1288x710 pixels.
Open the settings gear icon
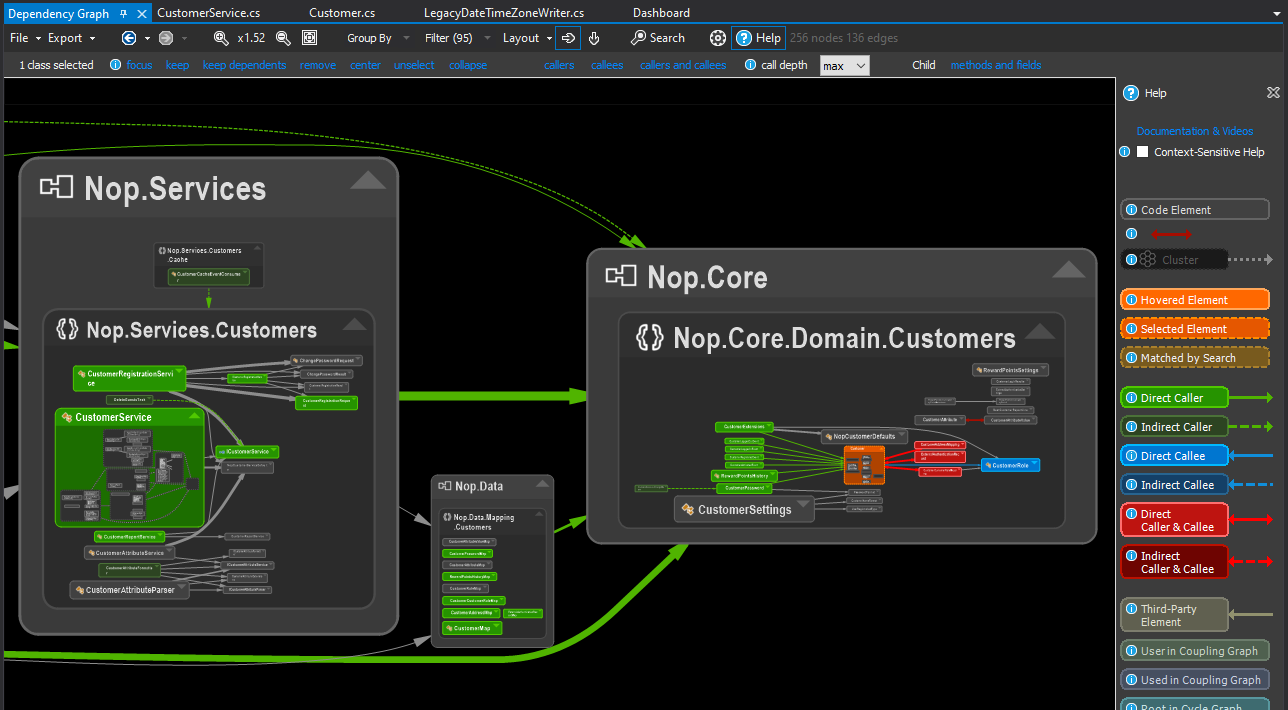tap(718, 38)
